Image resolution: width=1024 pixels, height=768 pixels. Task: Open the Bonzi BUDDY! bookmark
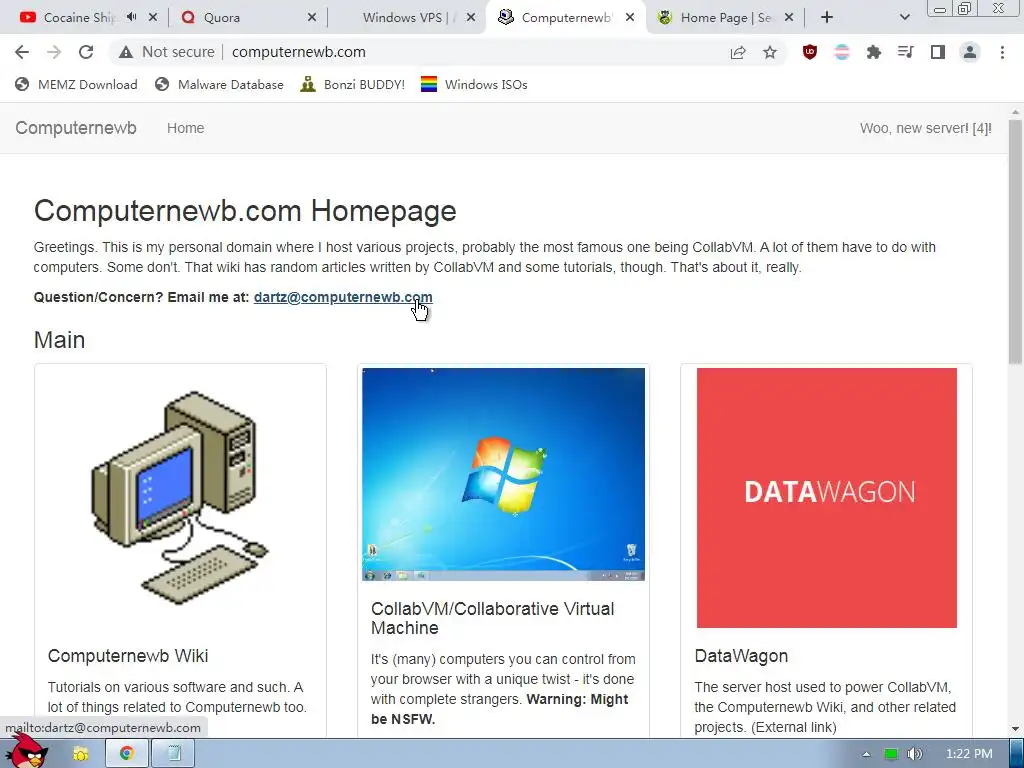click(353, 85)
